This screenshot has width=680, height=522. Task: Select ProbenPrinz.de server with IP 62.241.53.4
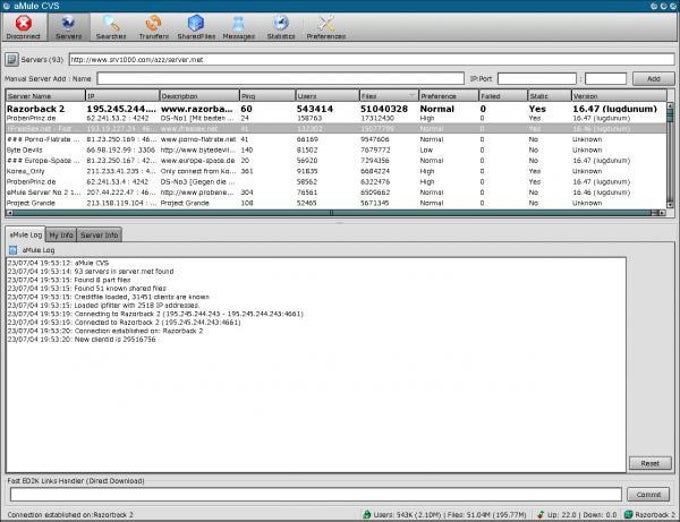point(336,182)
